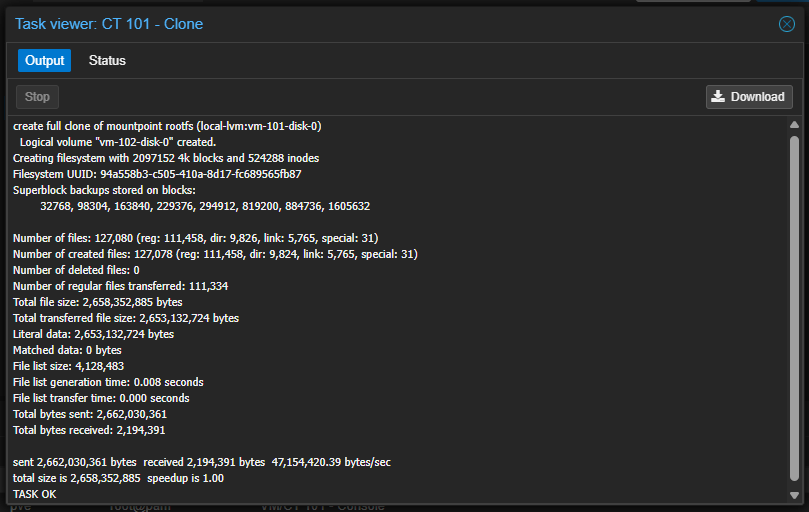Viewport: 809px width, 512px height.
Task: Click the scrollbar down arrow
Action: 794,495
